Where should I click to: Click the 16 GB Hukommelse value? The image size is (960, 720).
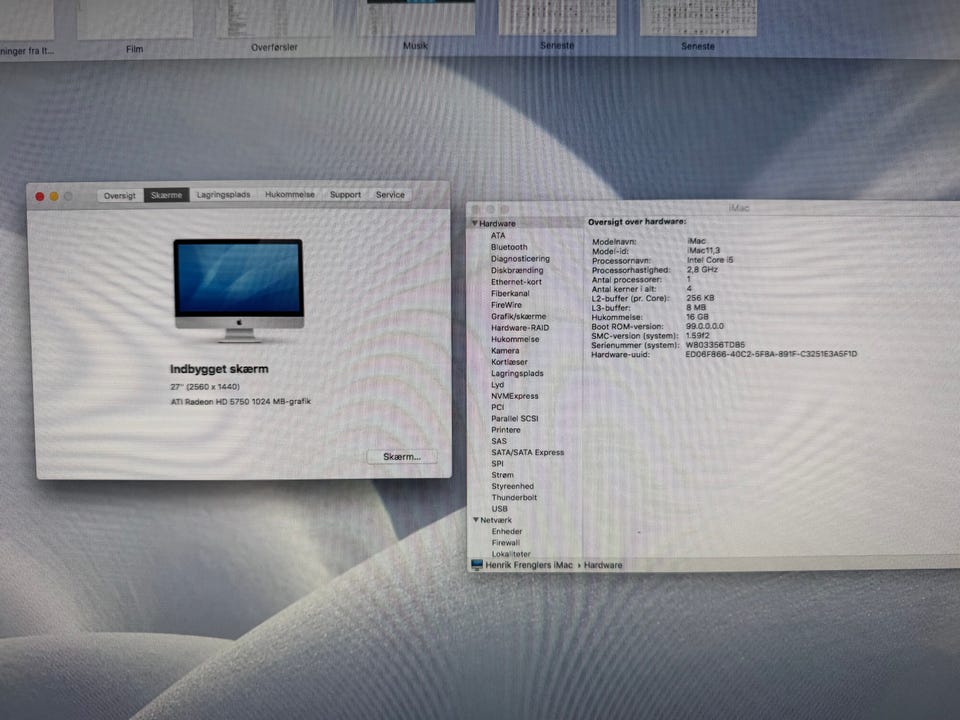click(697, 317)
